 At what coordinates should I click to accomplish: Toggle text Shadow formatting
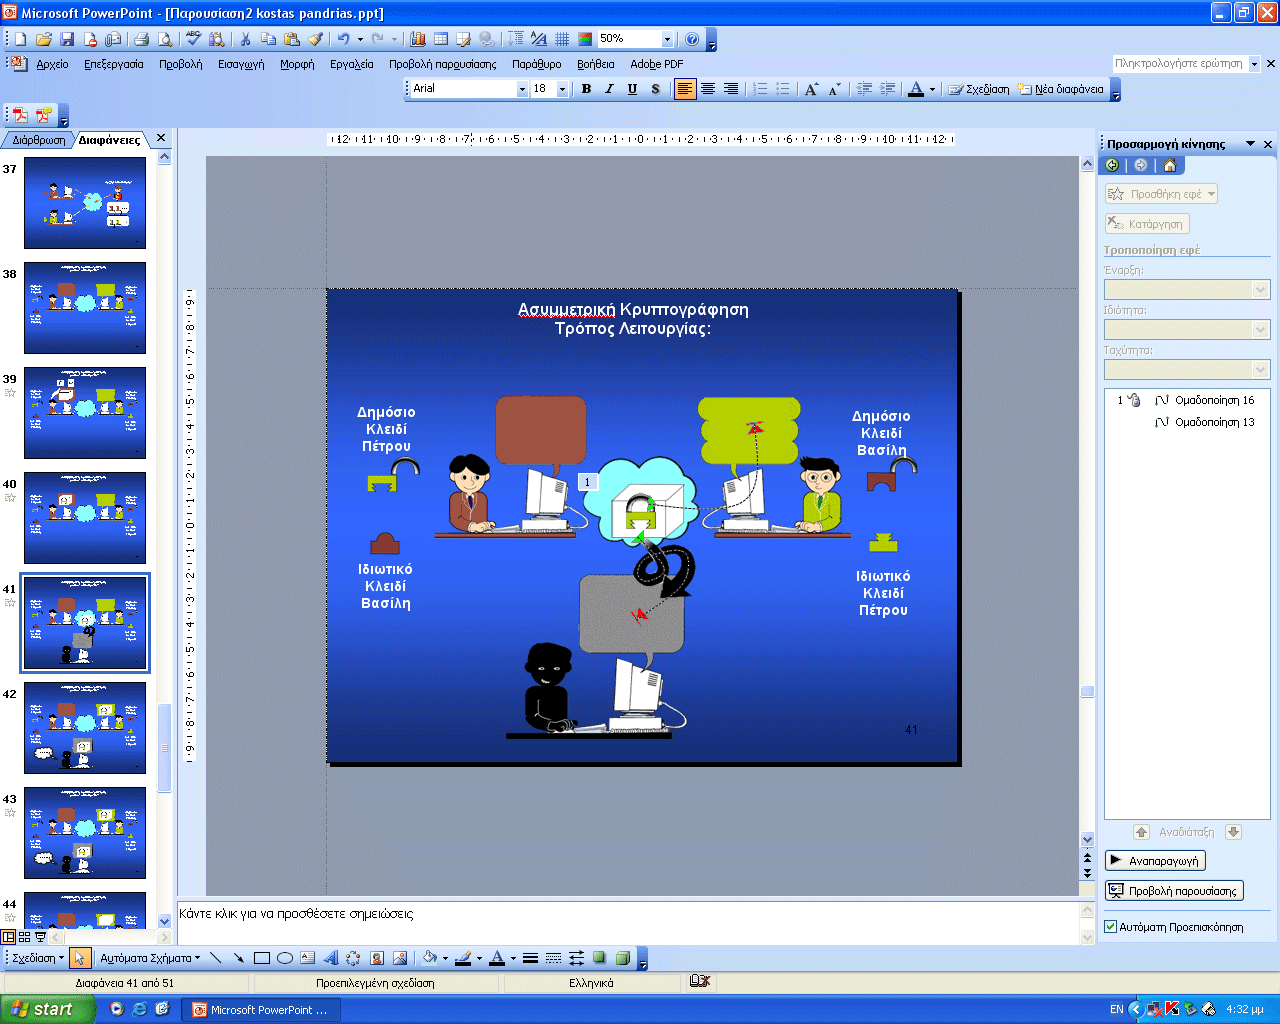(655, 89)
